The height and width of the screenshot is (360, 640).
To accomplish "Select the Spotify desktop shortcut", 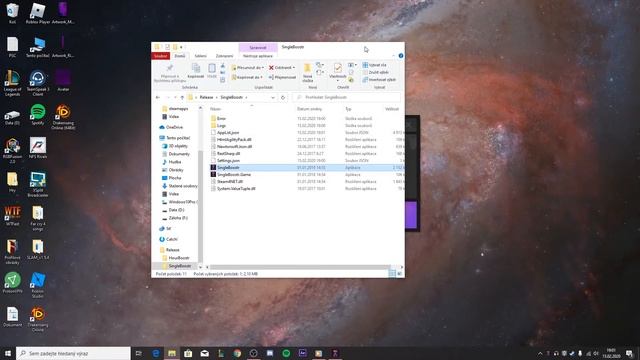I will point(38,114).
